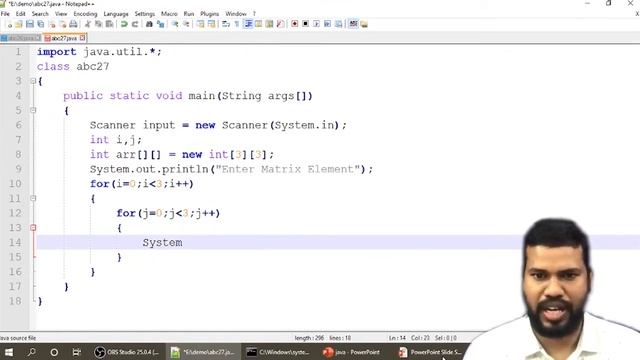Create a new file via toolbar icon

[9, 24]
